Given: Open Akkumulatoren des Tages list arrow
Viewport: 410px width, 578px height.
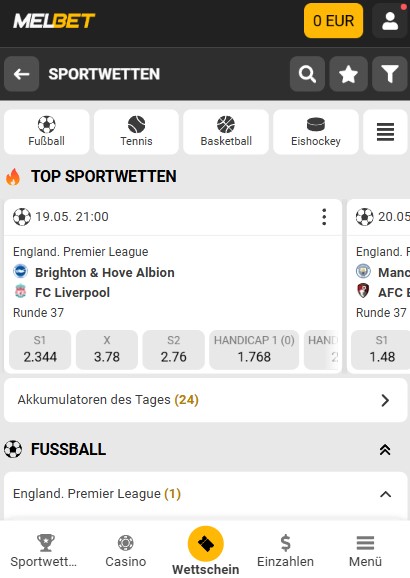Looking at the screenshot, I should pos(385,400).
